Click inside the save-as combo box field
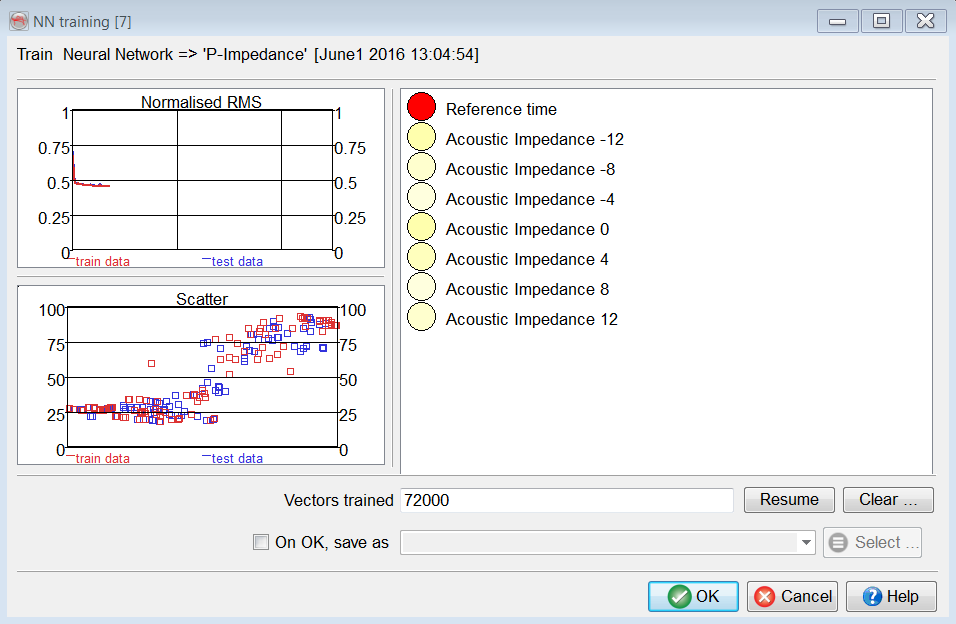The image size is (956, 624). pyautogui.click(x=600, y=543)
